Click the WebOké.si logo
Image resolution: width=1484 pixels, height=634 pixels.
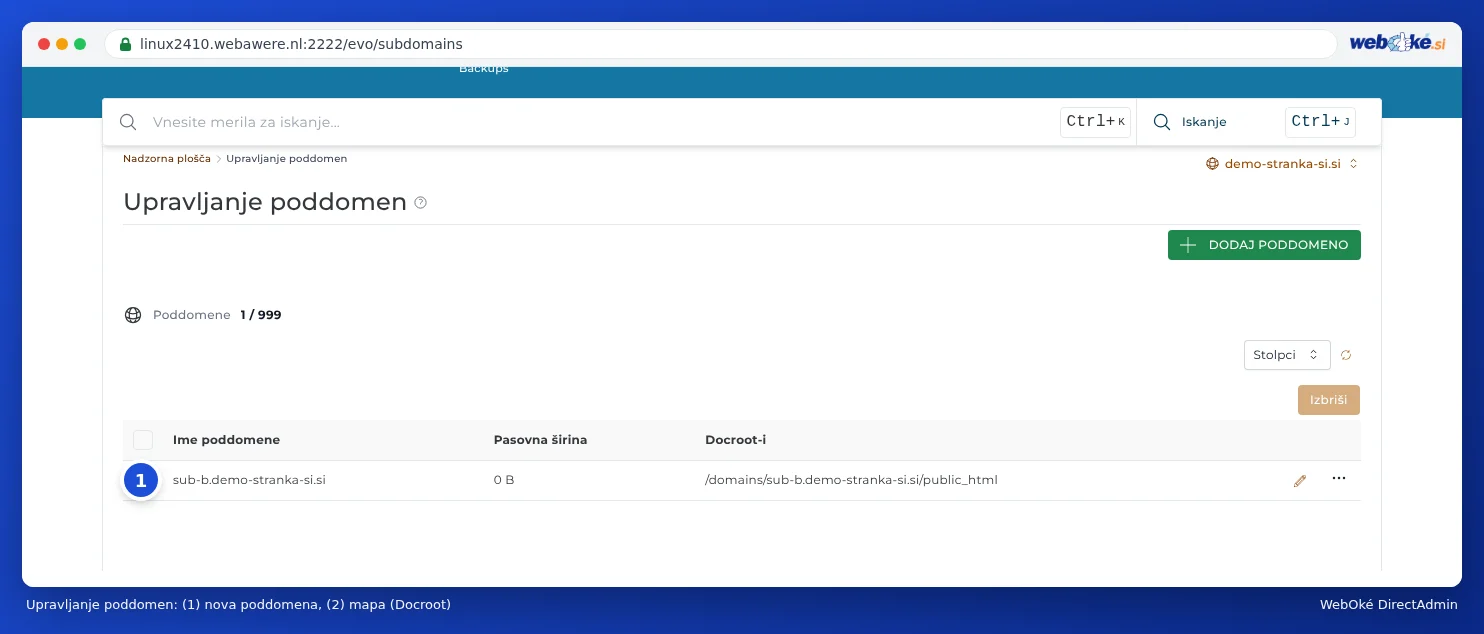click(x=1397, y=43)
